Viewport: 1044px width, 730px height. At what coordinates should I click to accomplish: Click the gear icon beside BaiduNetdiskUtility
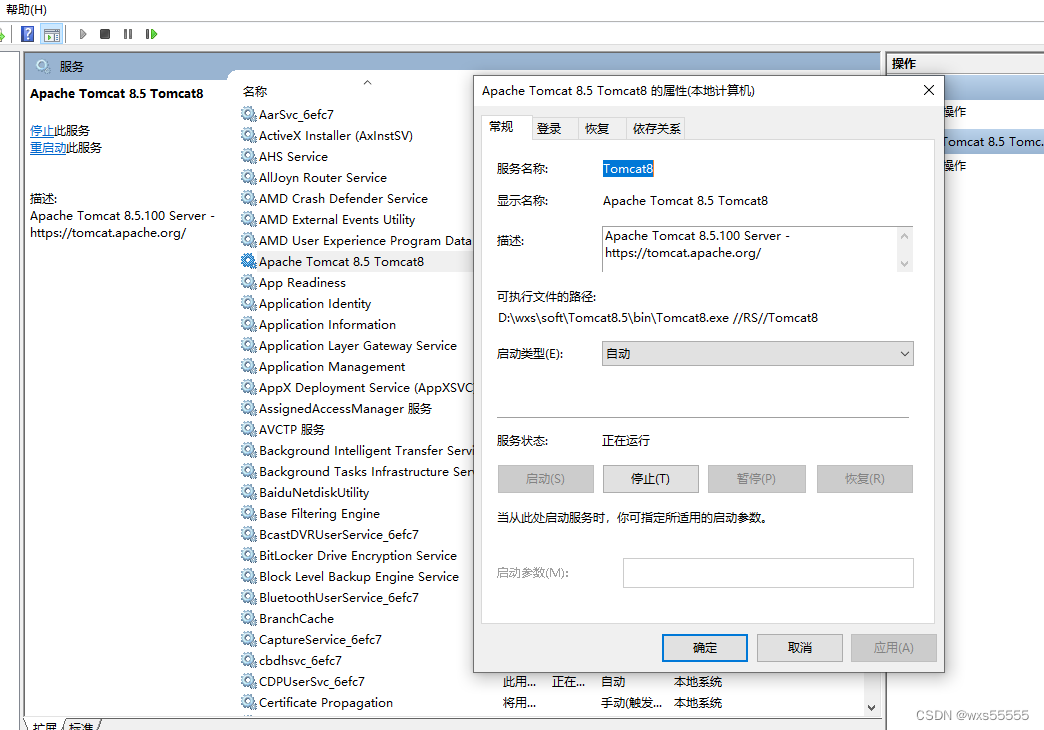[x=248, y=492]
